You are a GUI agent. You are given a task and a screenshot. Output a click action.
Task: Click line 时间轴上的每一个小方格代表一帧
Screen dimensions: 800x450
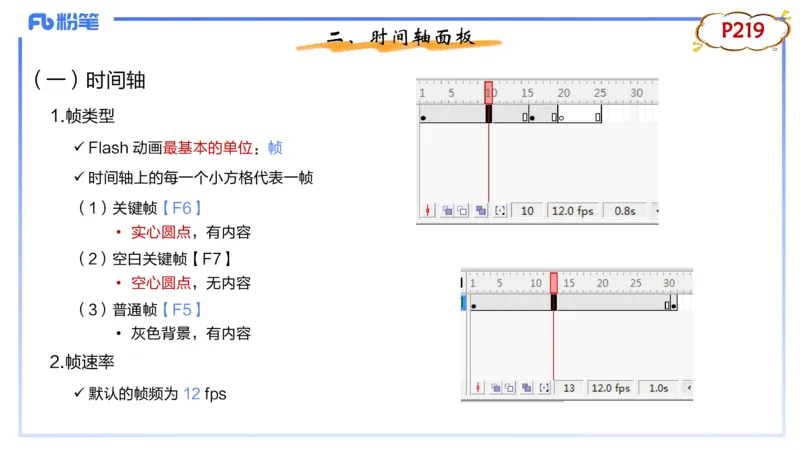(201, 178)
